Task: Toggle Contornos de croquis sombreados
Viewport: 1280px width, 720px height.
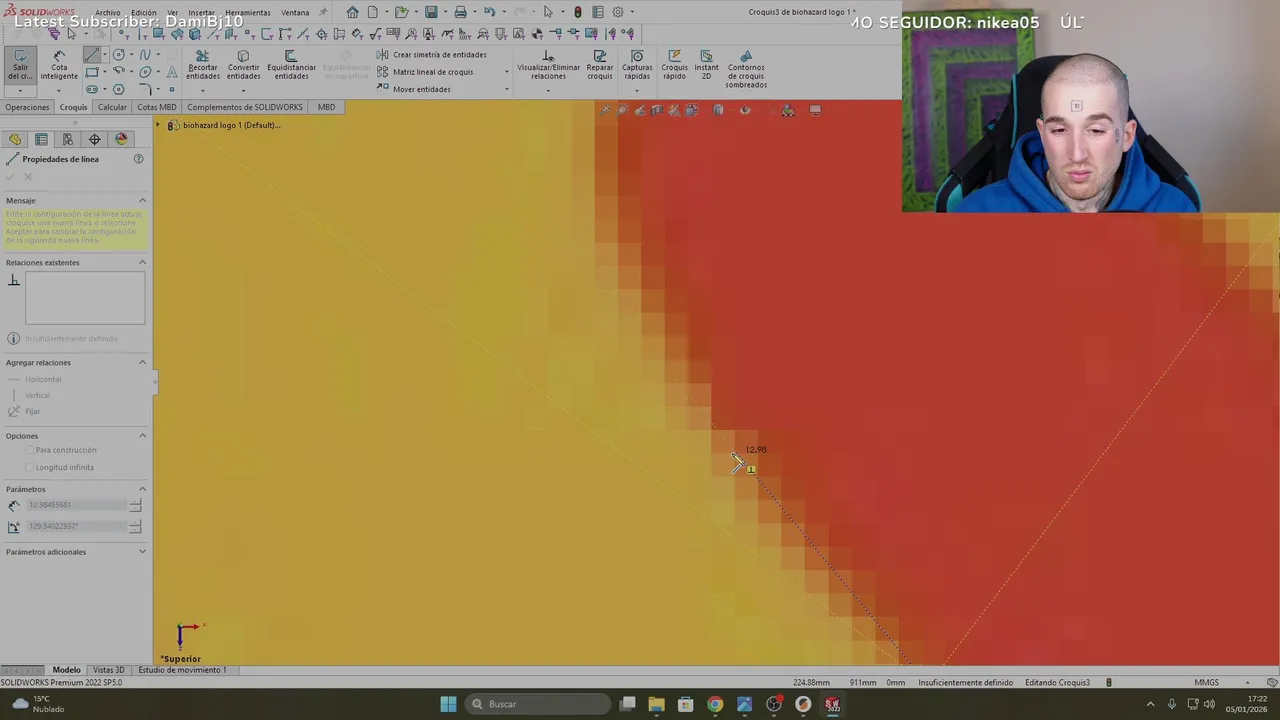Action: pyautogui.click(x=746, y=70)
